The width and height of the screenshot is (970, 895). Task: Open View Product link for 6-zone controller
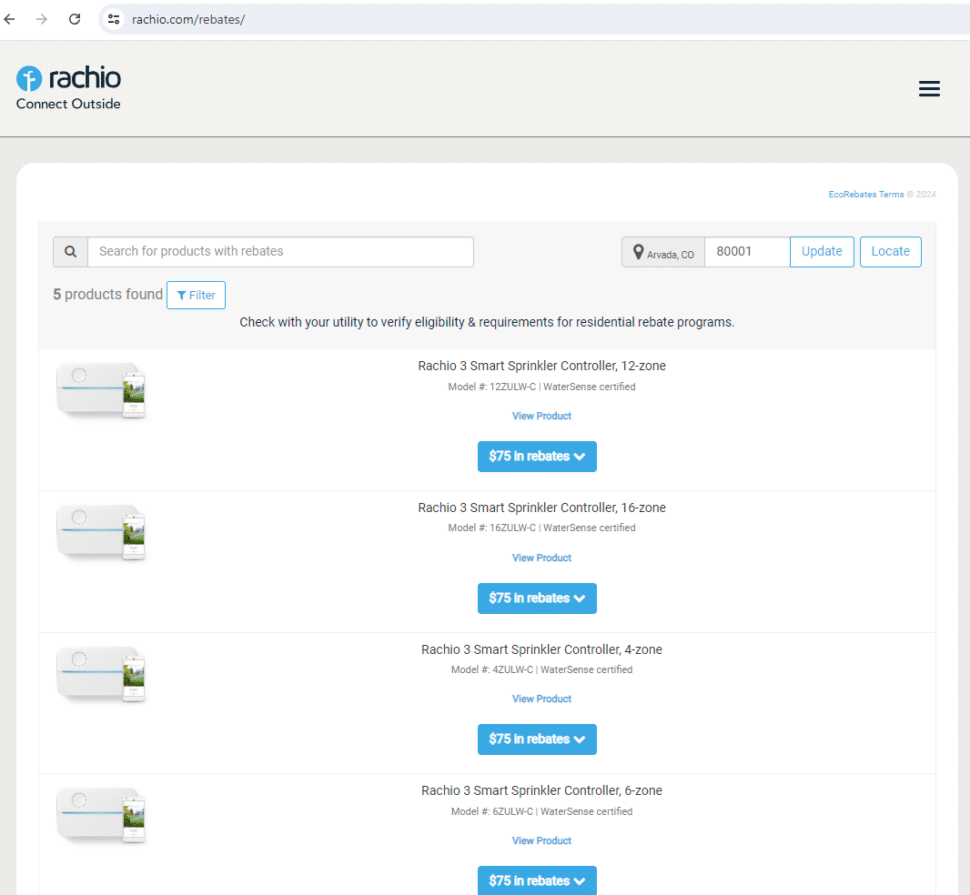point(541,841)
